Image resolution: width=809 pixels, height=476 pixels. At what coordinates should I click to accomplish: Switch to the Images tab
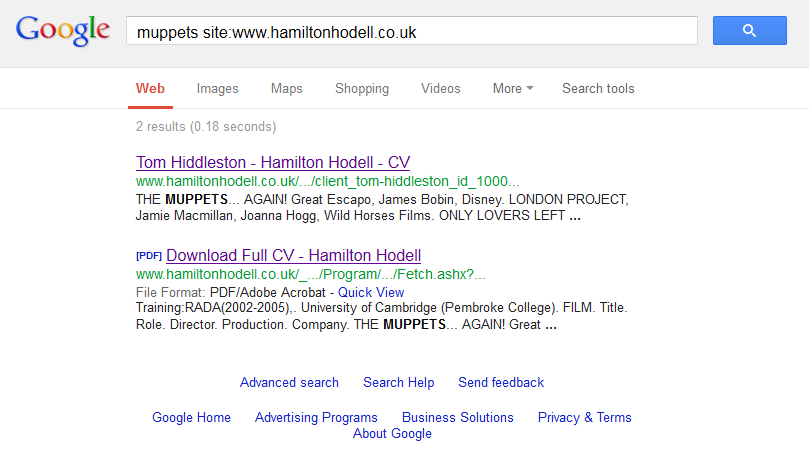[217, 89]
